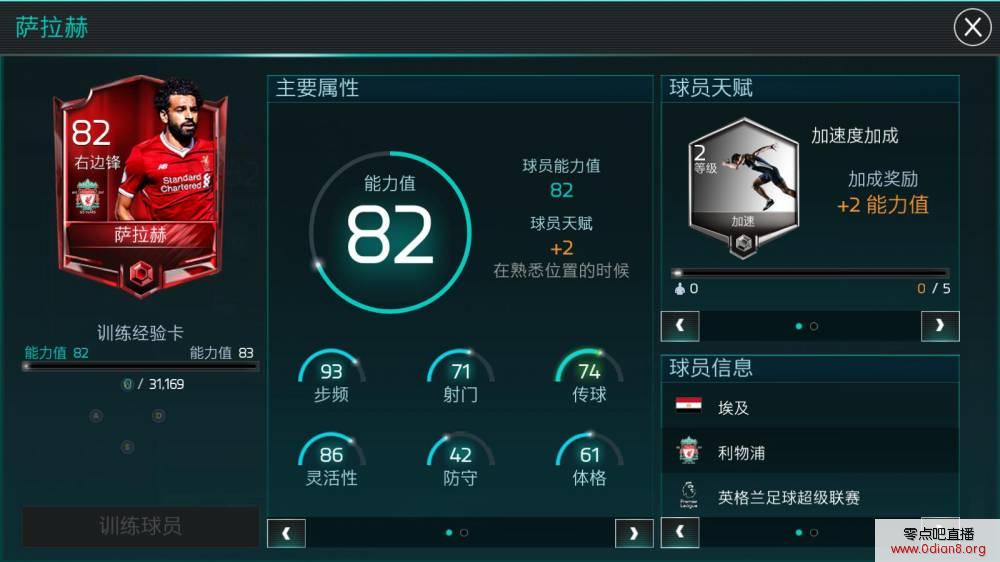Show next 球员天赋 talent
1000x562 pixels.
coord(939,326)
